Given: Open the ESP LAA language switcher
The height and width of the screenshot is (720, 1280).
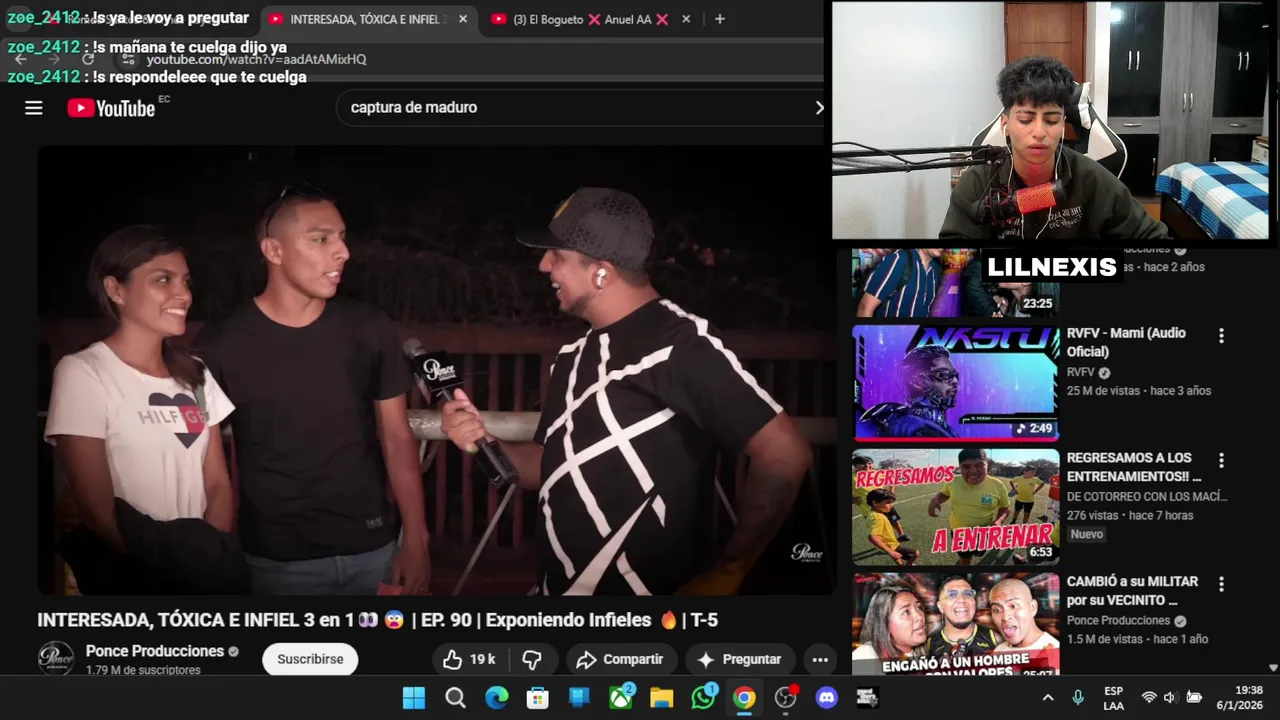Looking at the screenshot, I should coord(1113,698).
